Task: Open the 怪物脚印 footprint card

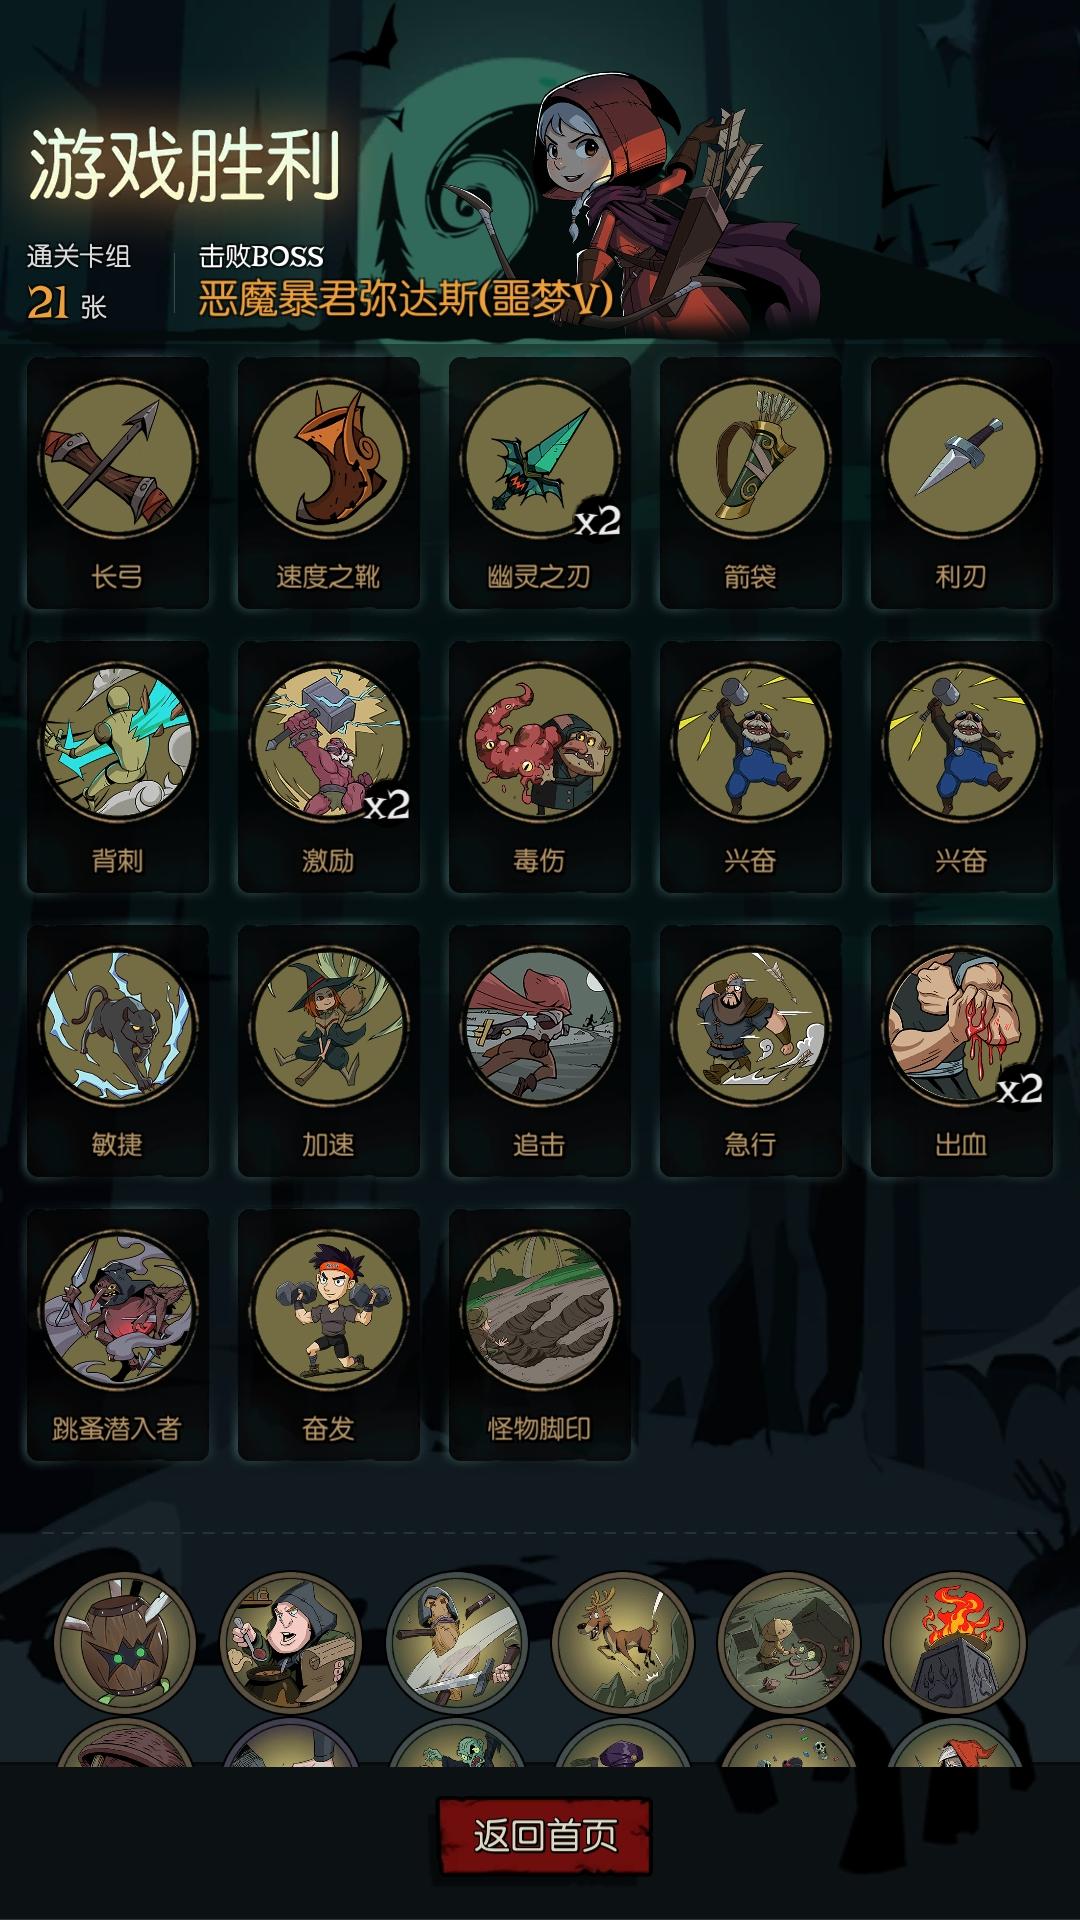Action: [x=540, y=1335]
